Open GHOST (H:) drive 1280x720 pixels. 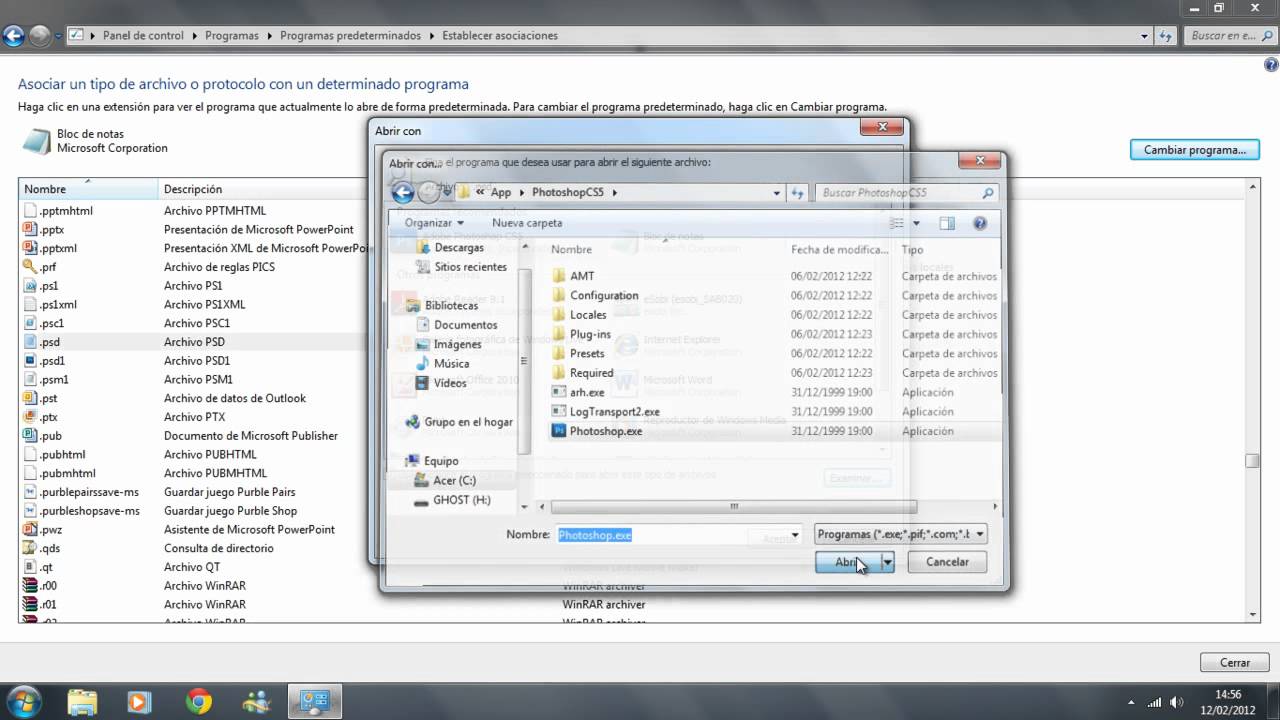(x=461, y=500)
